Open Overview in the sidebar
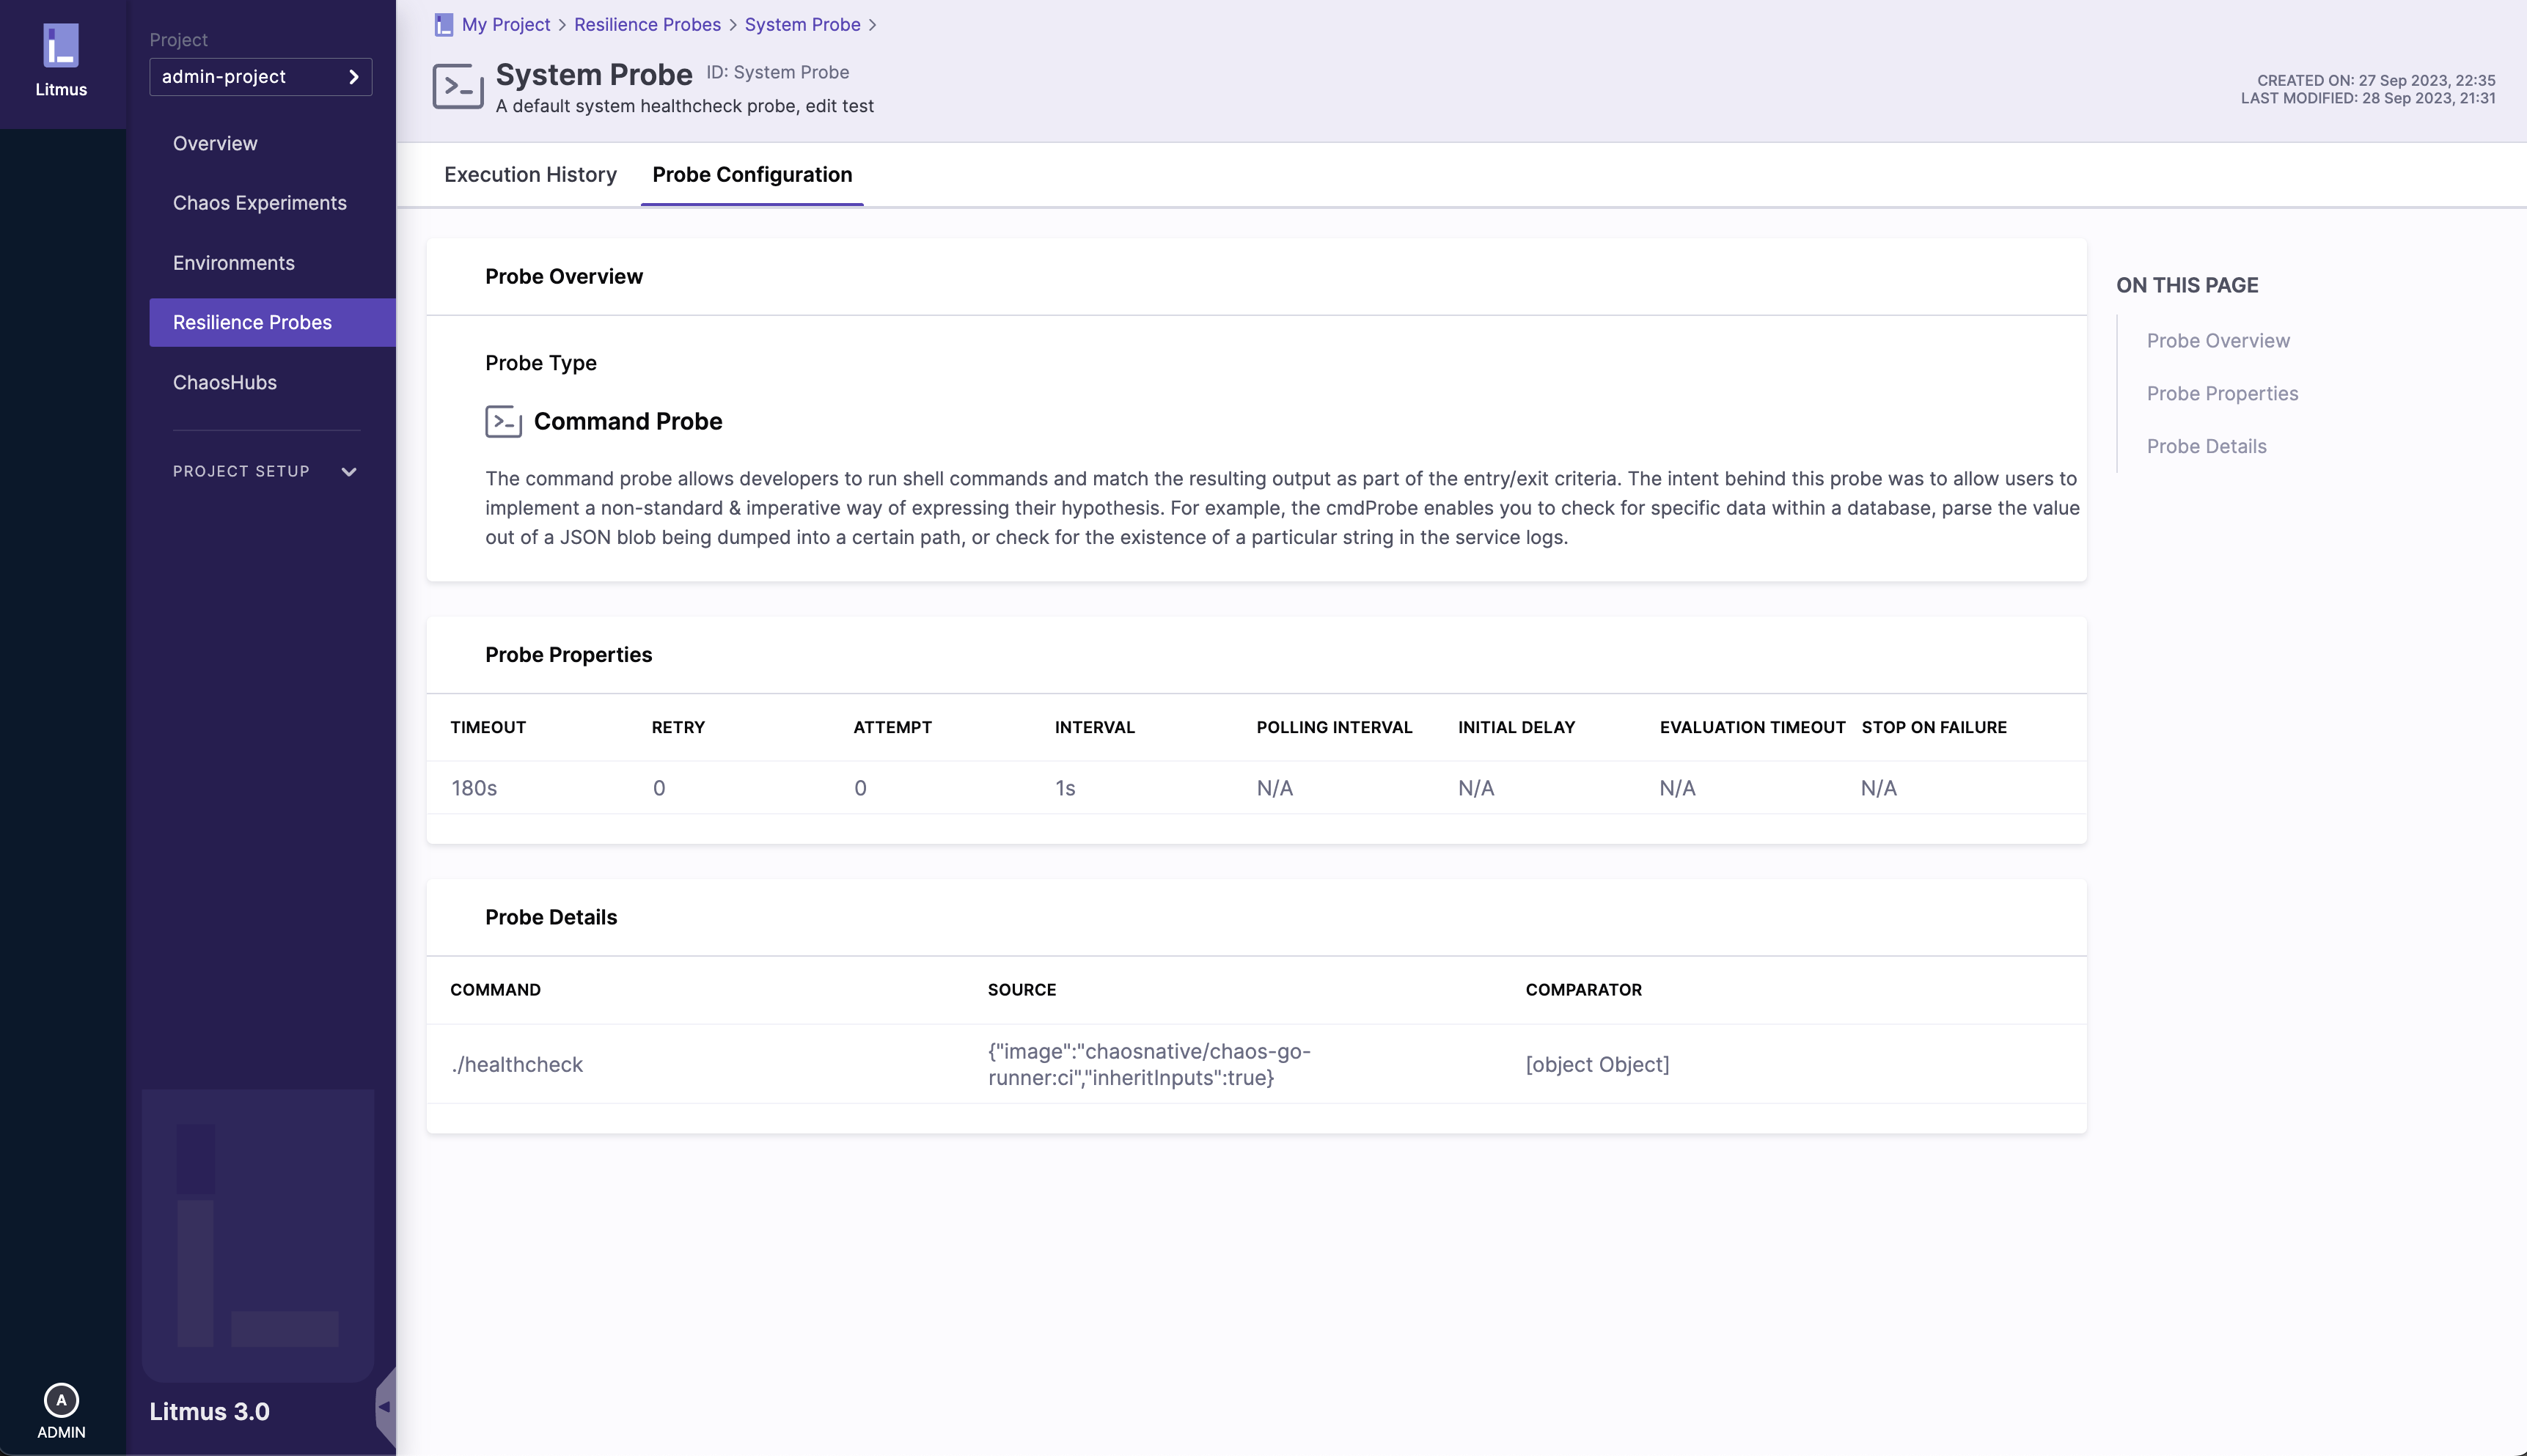 [215, 143]
